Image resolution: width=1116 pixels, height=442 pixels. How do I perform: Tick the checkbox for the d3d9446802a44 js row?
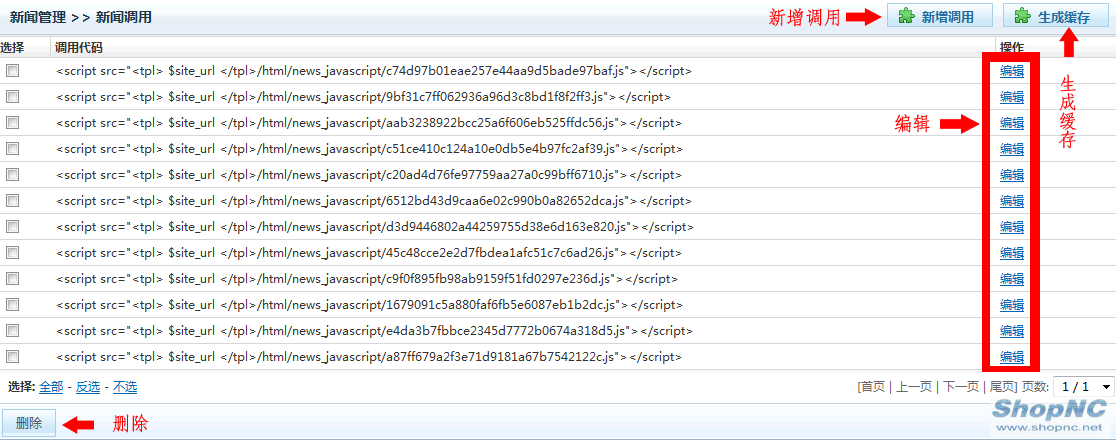tap(13, 226)
